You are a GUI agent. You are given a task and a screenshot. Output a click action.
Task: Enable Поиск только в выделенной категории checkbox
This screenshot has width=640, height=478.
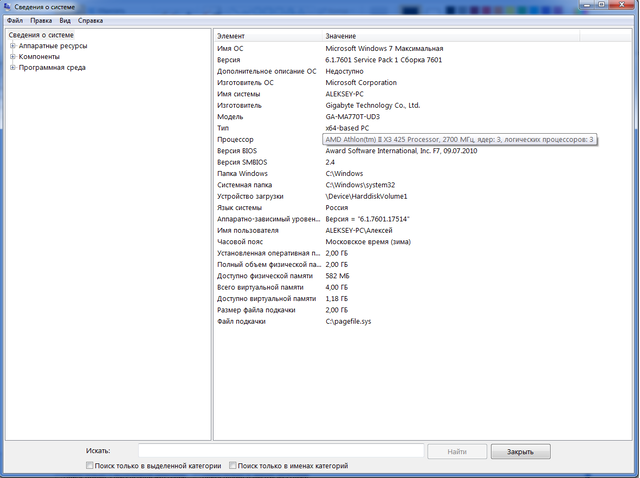[91, 466]
